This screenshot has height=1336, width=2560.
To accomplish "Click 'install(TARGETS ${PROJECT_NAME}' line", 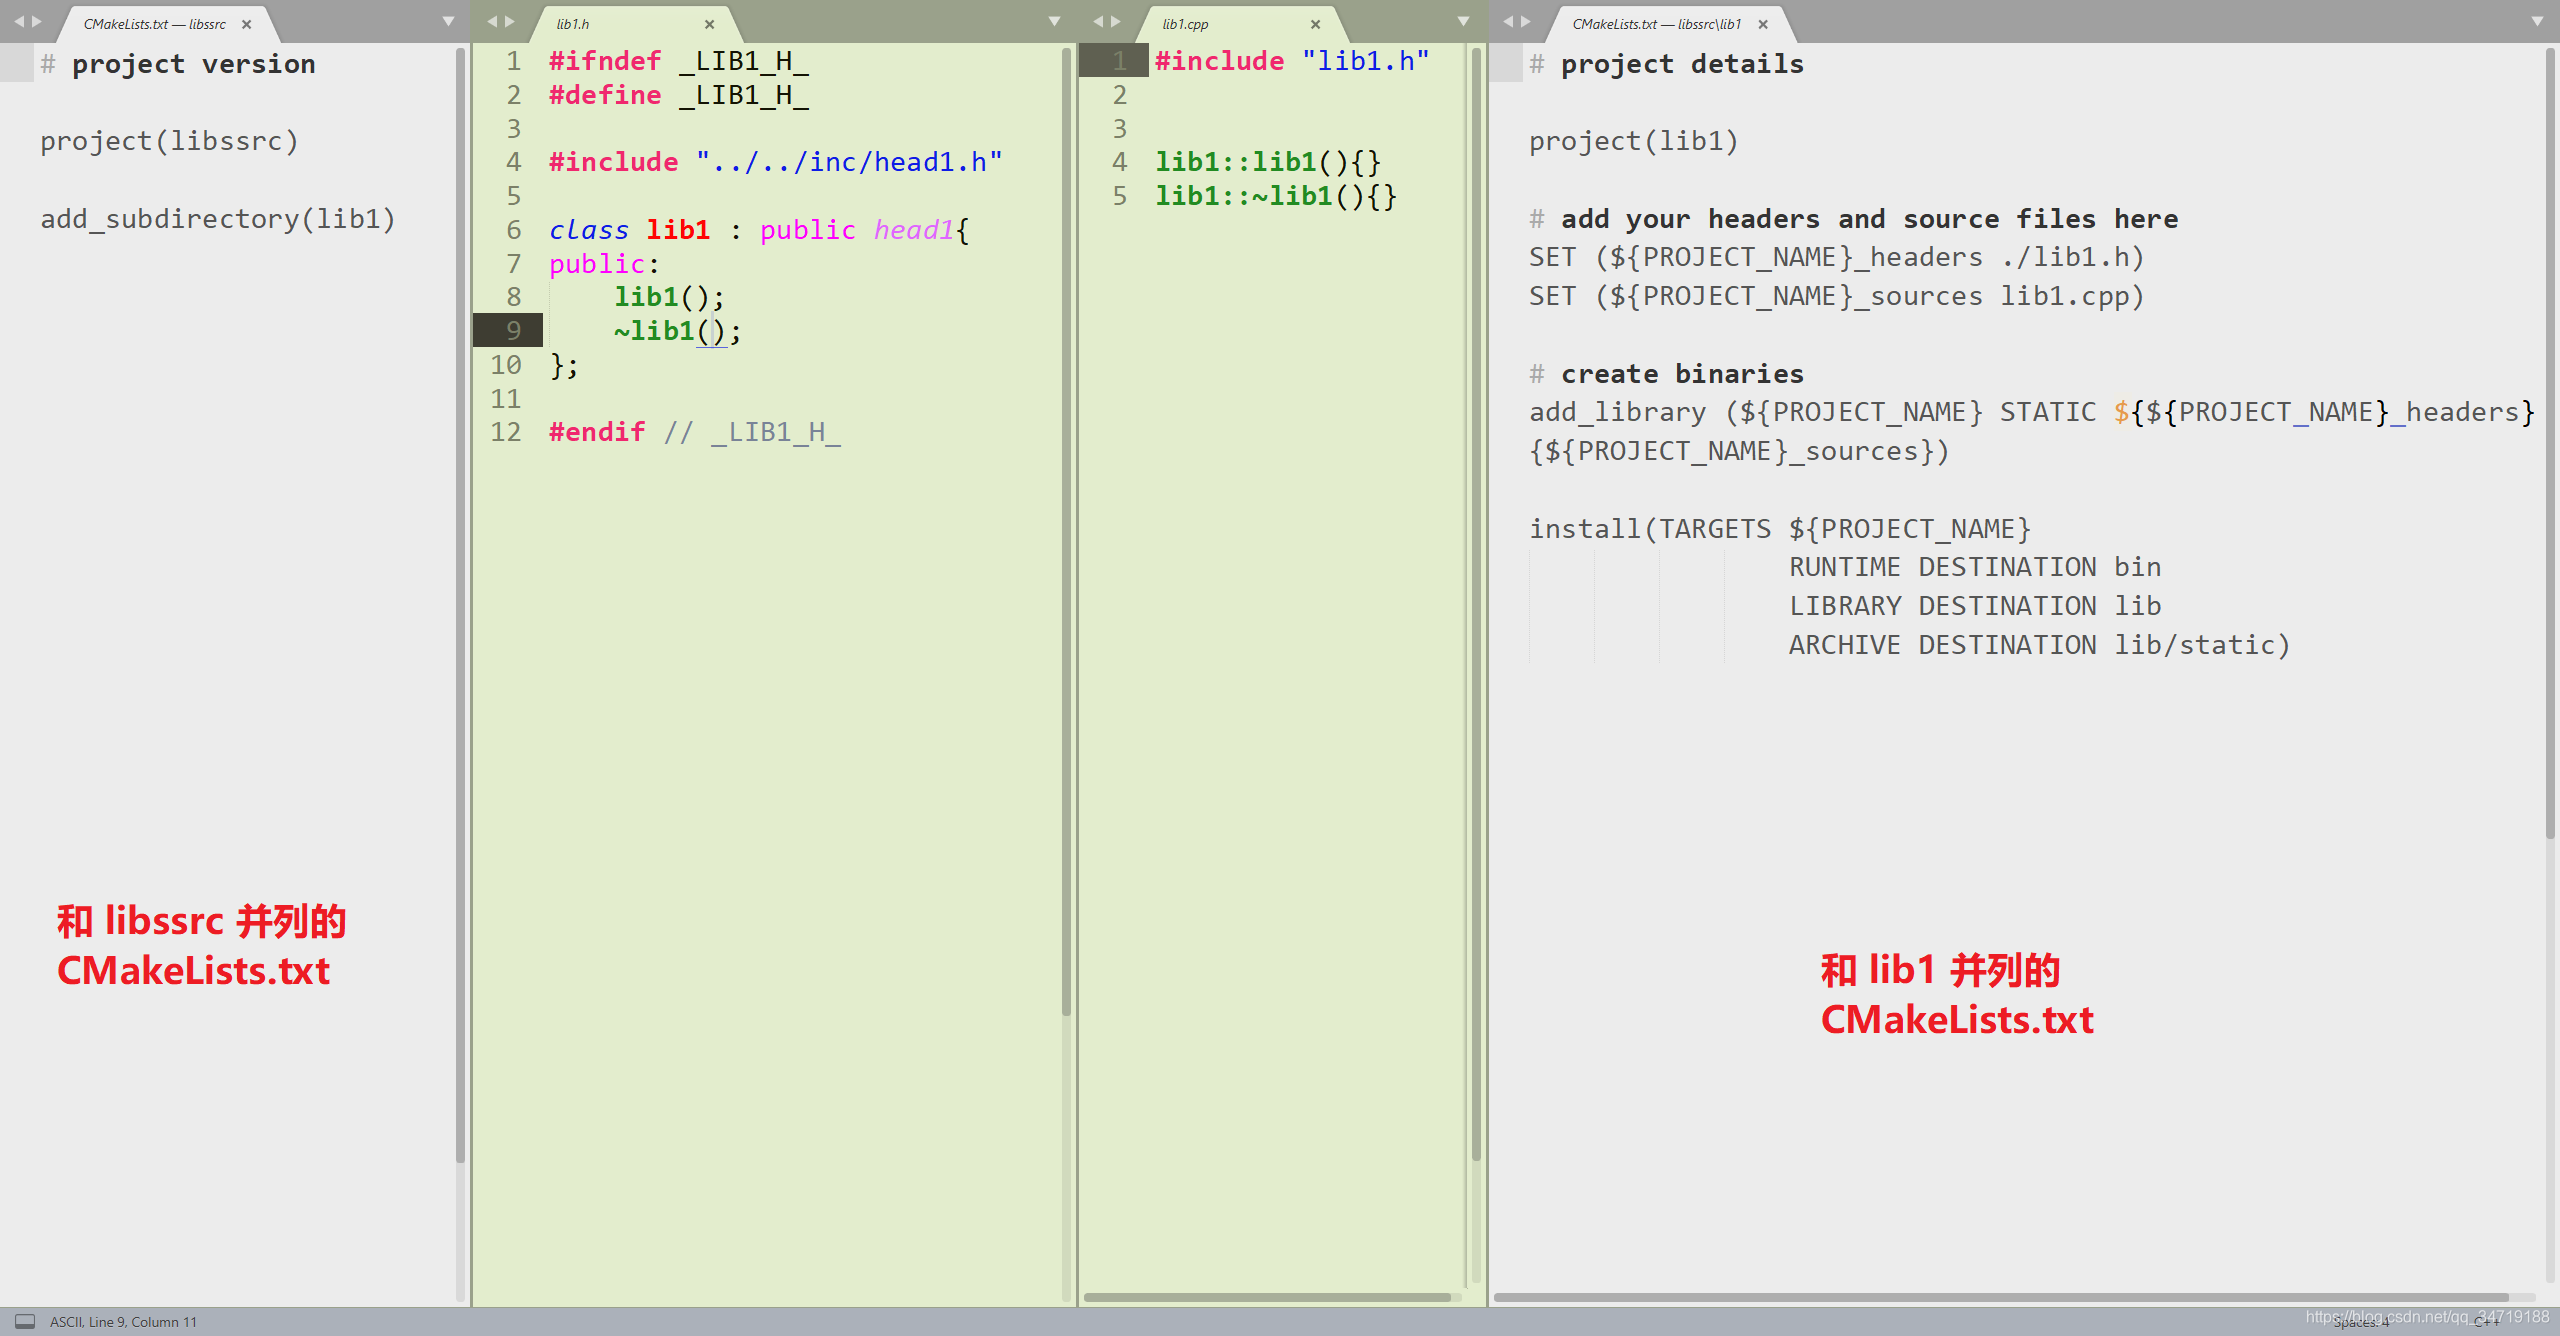I will point(1780,529).
